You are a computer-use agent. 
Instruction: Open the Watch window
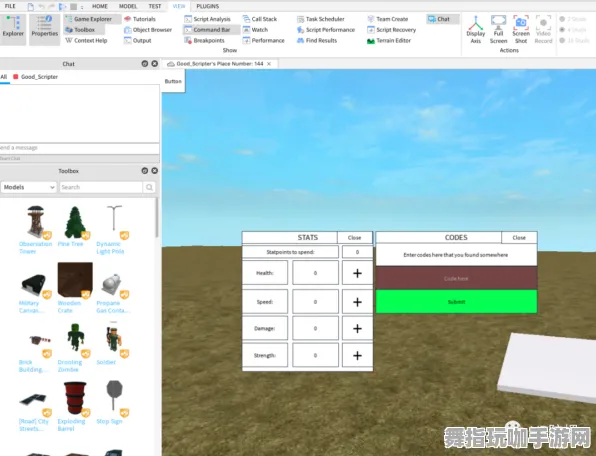click(256, 30)
